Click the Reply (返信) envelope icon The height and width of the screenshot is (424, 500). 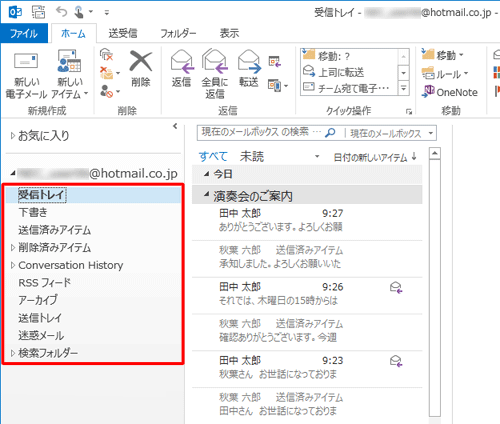click(182, 61)
